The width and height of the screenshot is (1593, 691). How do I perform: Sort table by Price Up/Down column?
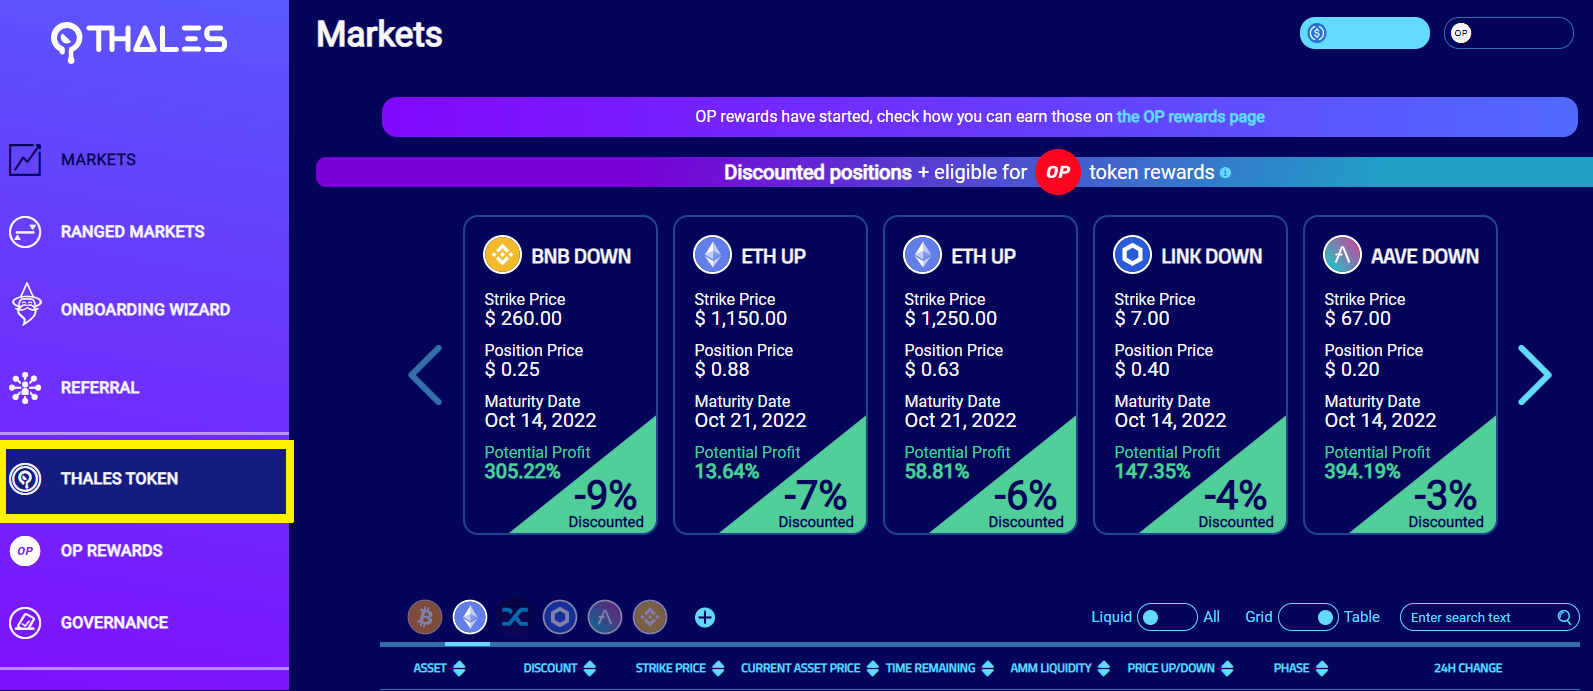(1180, 668)
